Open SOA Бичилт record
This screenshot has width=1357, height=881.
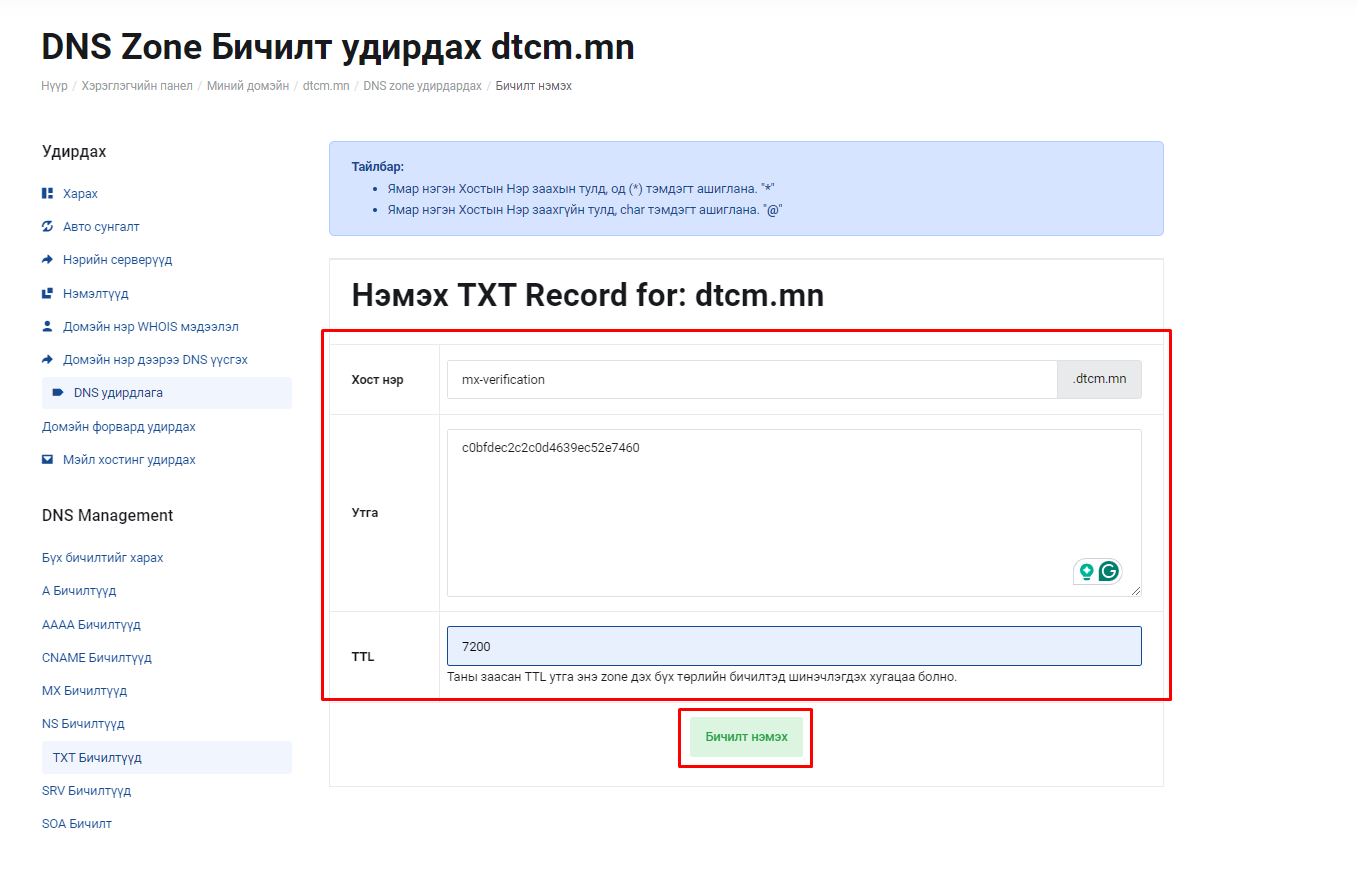(x=77, y=824)
